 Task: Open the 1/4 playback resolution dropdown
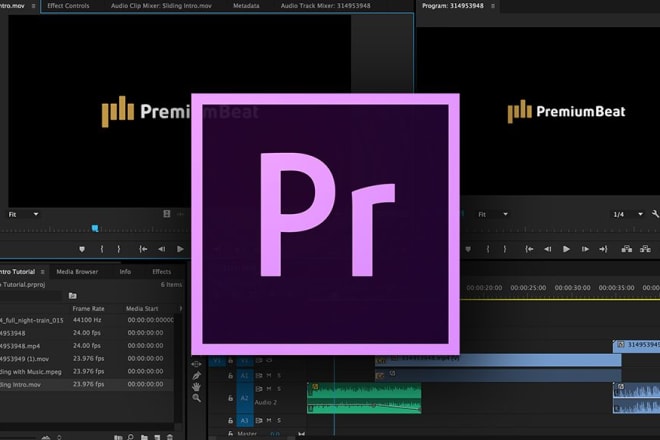[628, 214]
